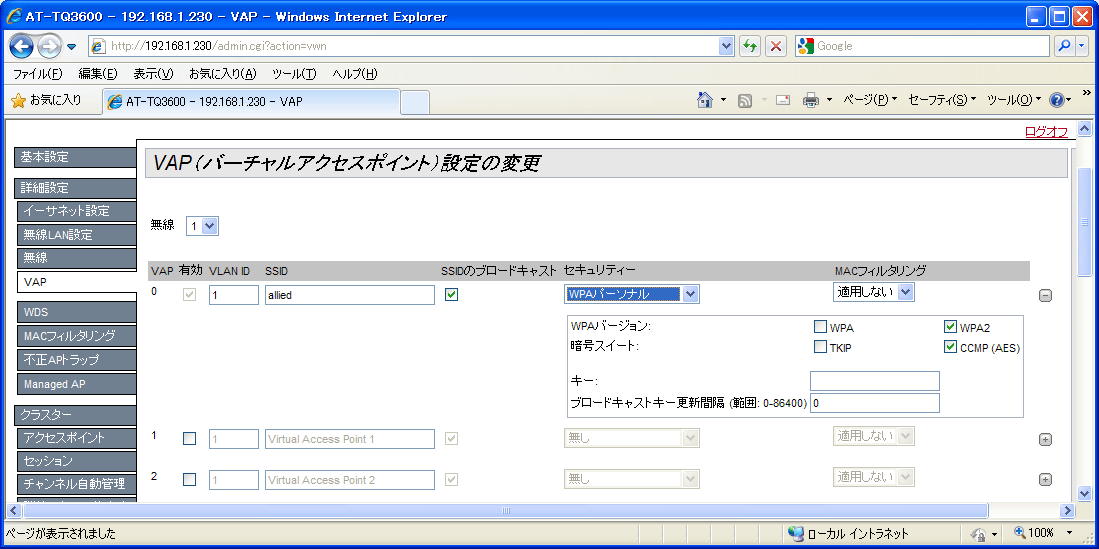This screenshot has width=1099, height=549.
Task: Toggle the WPA2 checkbox
Action: point(950,327)
